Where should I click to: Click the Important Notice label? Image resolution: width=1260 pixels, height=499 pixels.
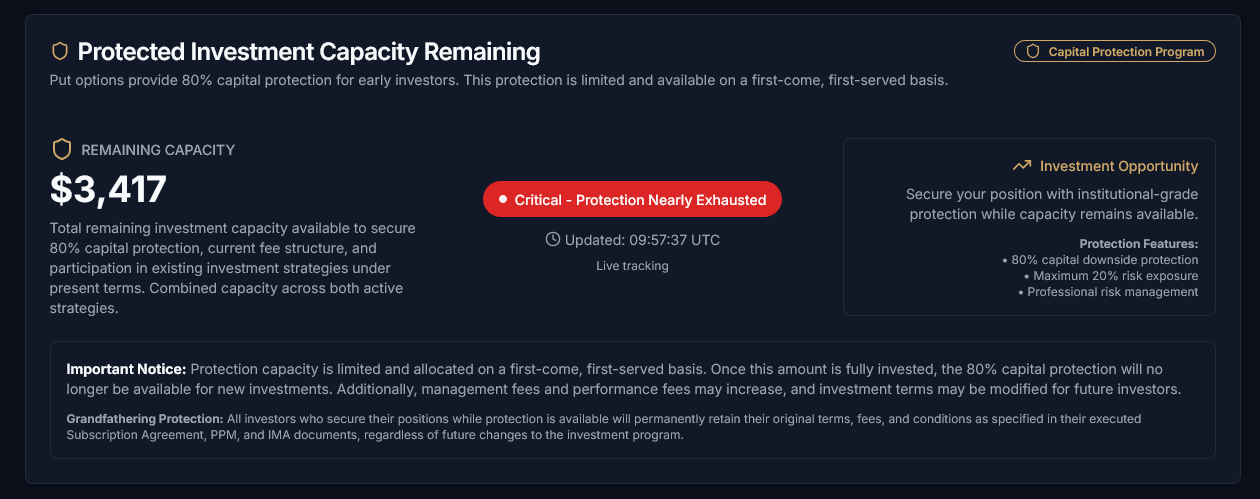pyautogui.click(x=126, y=370)
